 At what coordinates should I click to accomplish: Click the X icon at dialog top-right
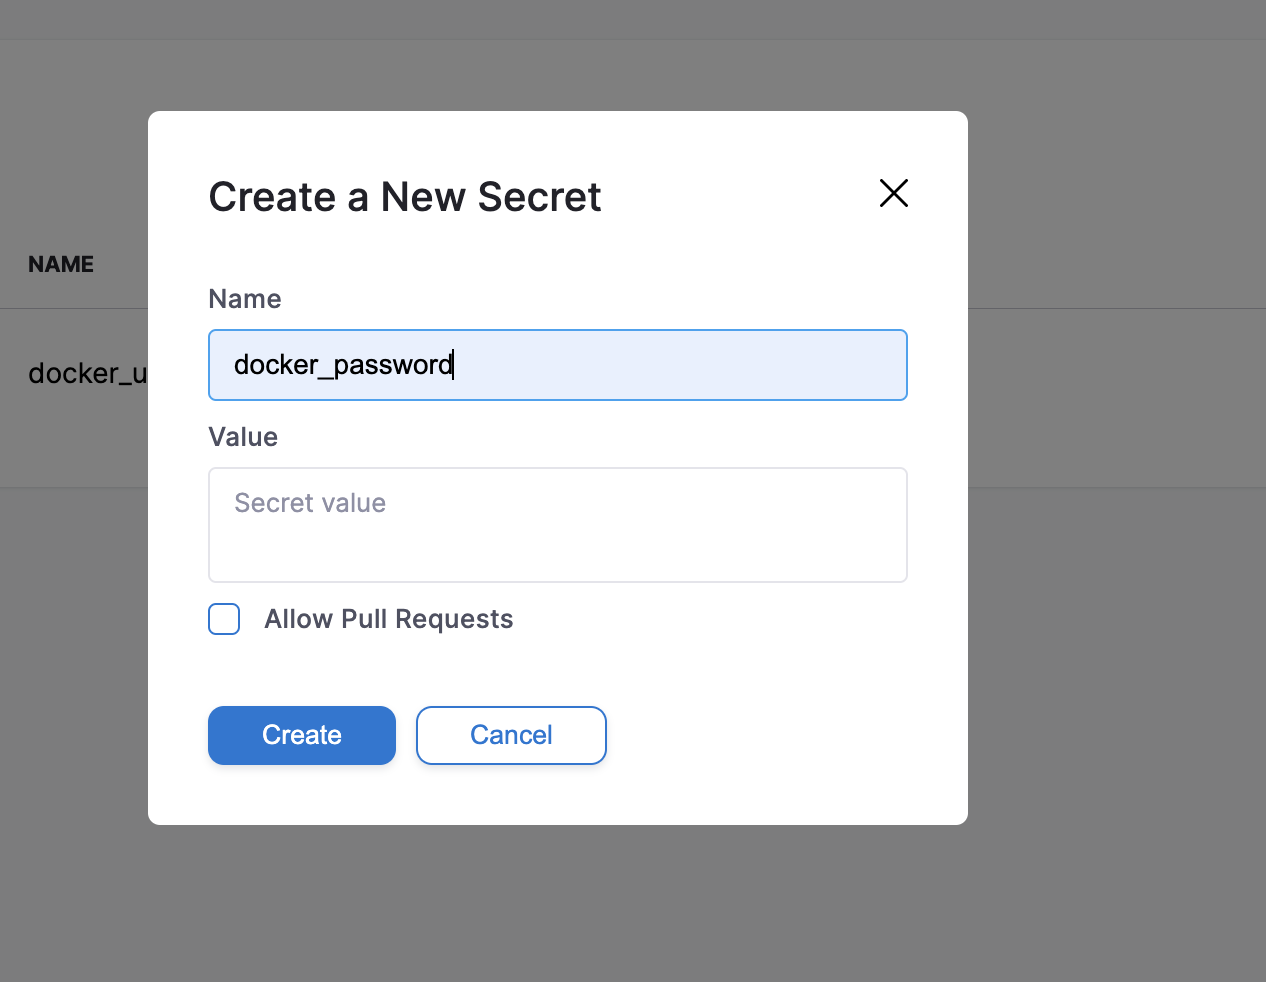[893, 193]
